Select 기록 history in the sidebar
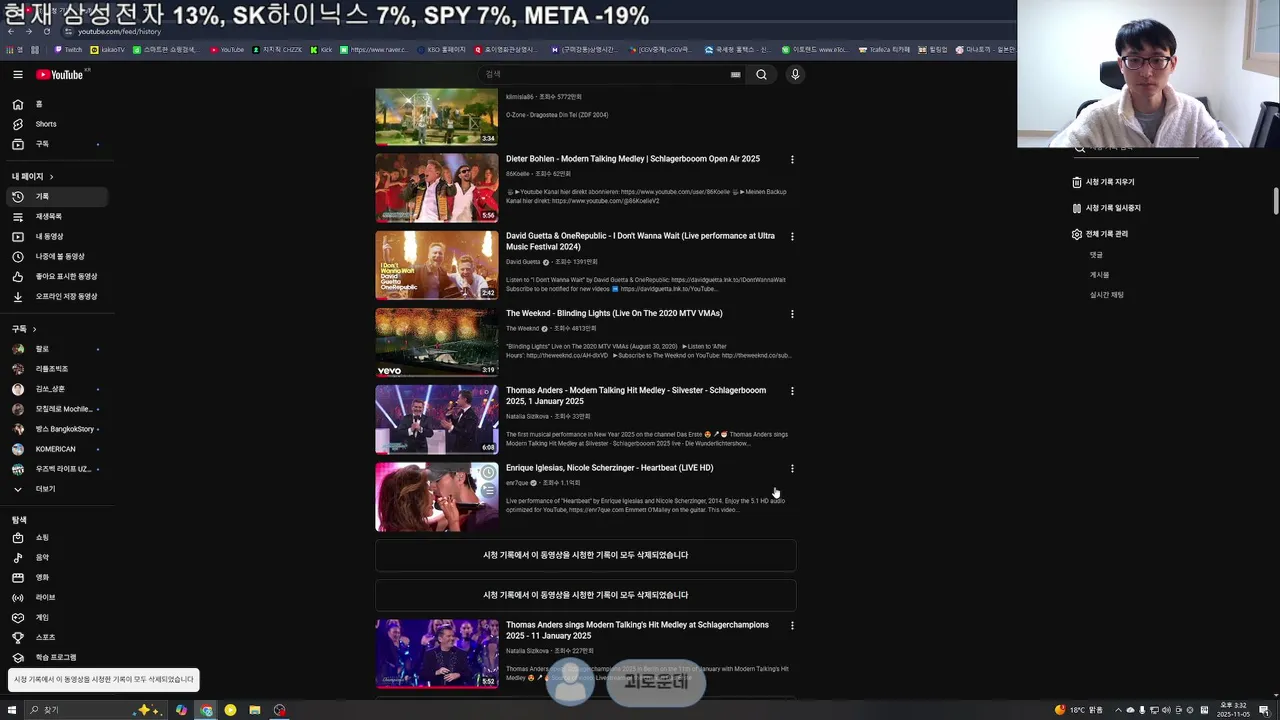 (x=55, y=196)
